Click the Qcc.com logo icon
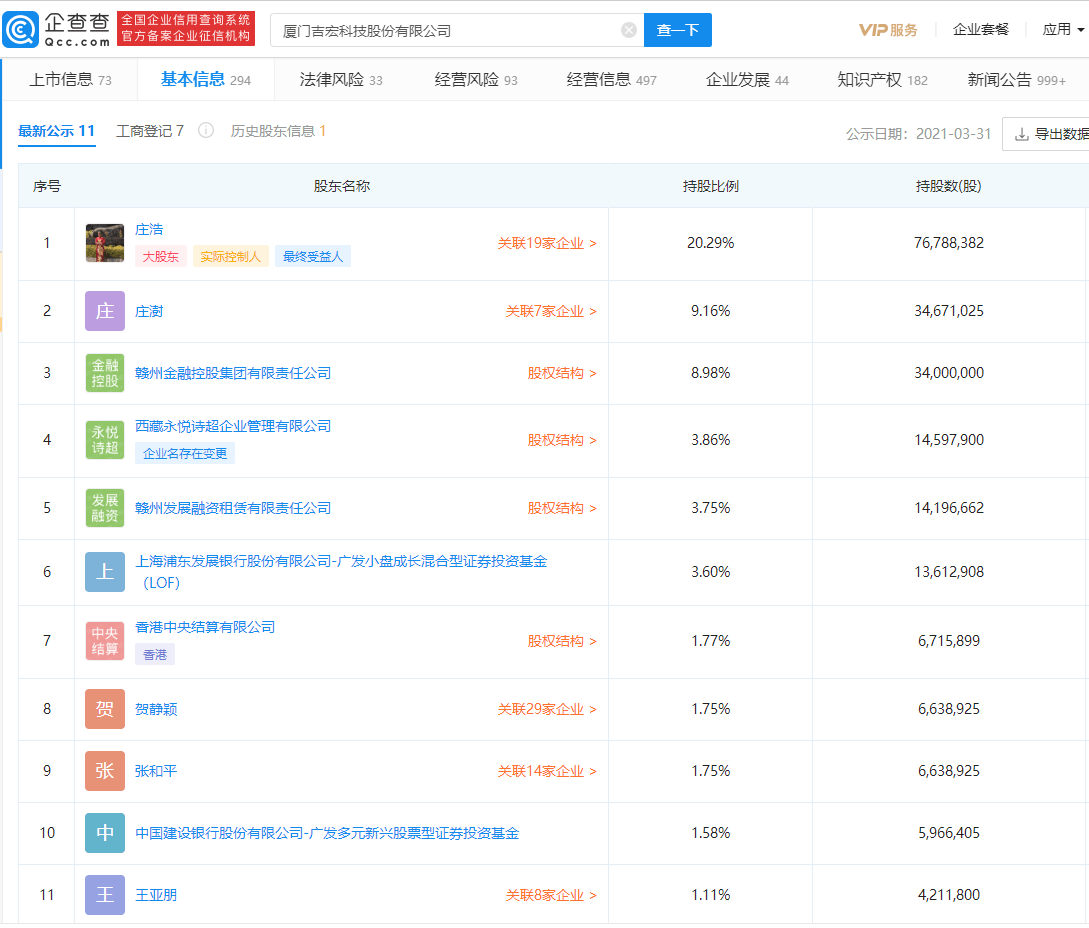The image size is (1089, 928). [x=21, y=30]
